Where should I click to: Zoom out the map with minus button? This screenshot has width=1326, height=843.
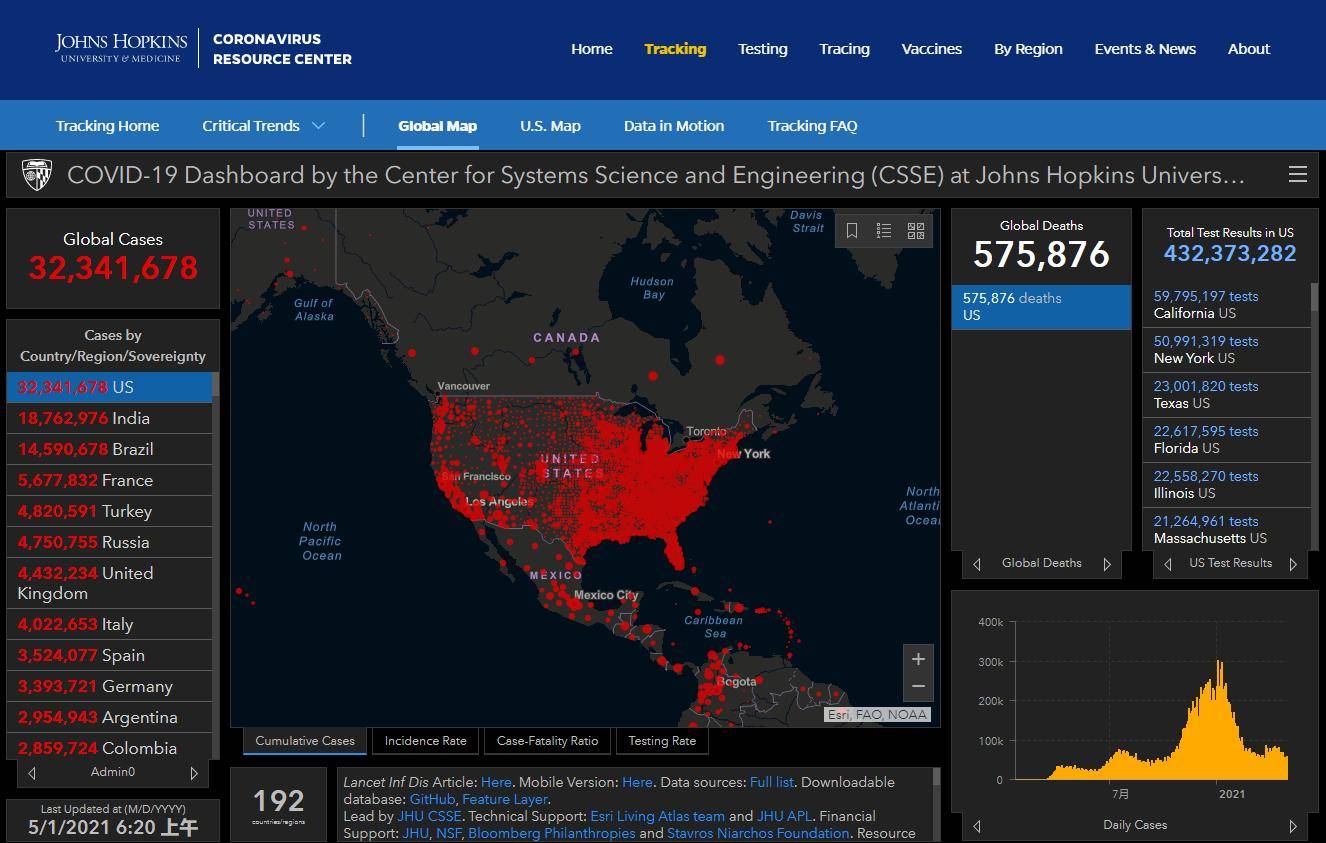click(918, 686)
